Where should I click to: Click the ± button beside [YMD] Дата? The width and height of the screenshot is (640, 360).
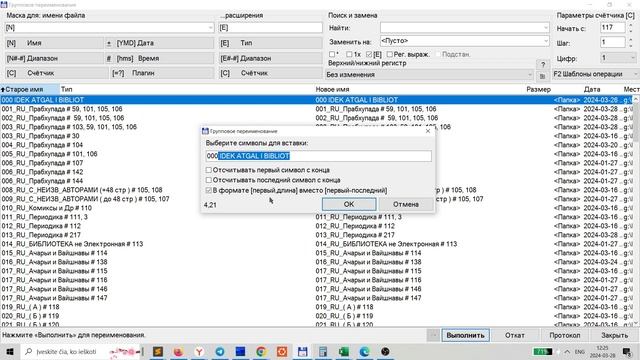[x=109, y=43]
